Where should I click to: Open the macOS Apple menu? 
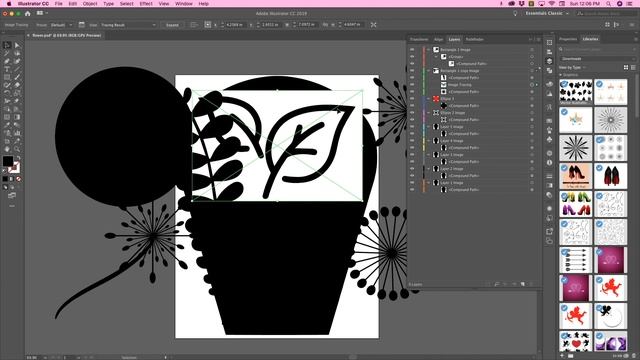point(9,4)
